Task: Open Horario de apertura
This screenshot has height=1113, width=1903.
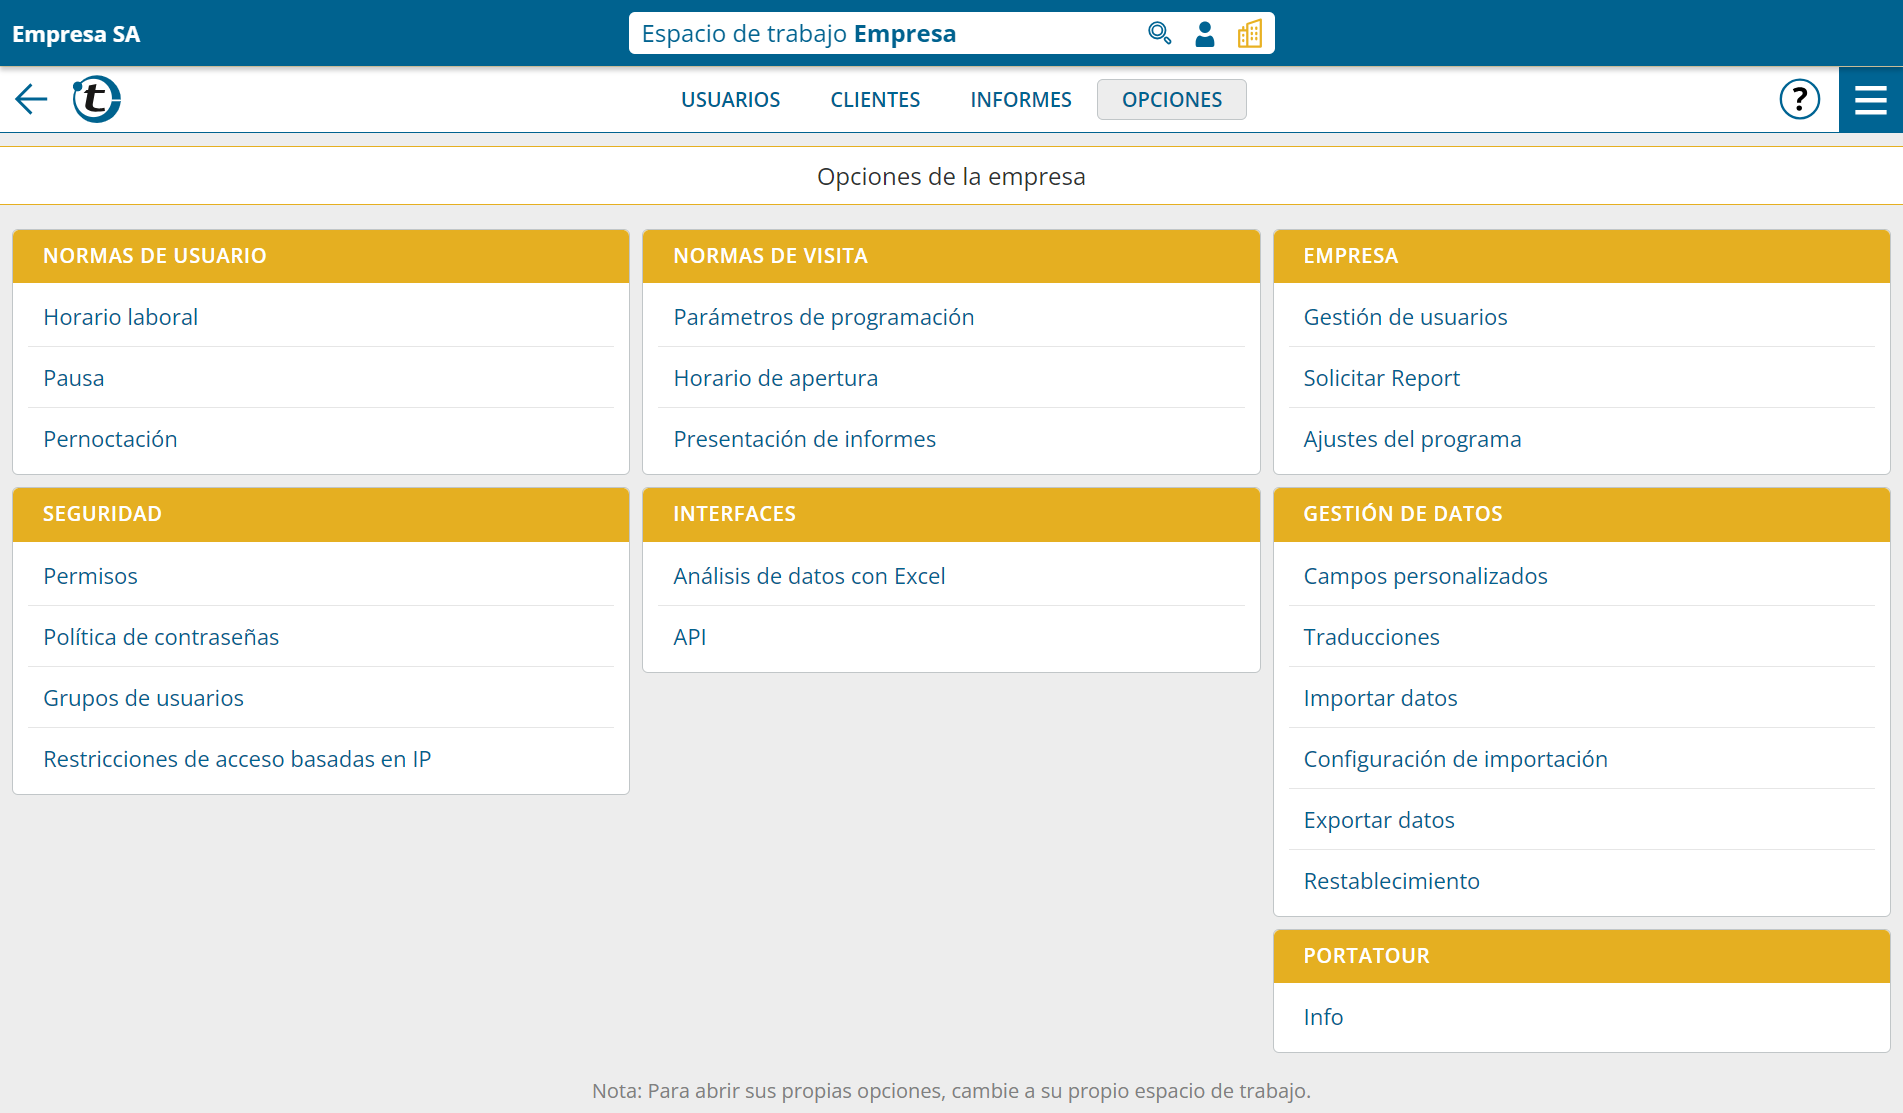Action: point(951,378)
